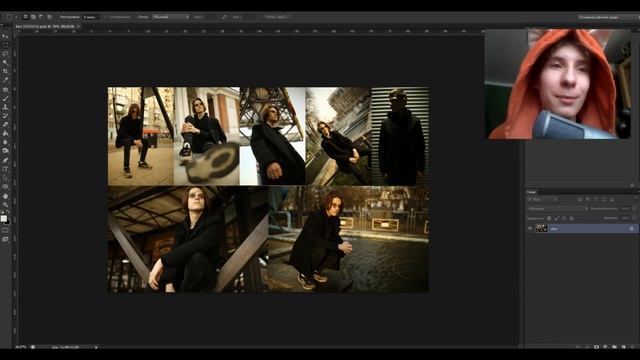The height and width of the screenshot is (360, 640).
Task: Click the document size info in status bar
Action: 66,347
